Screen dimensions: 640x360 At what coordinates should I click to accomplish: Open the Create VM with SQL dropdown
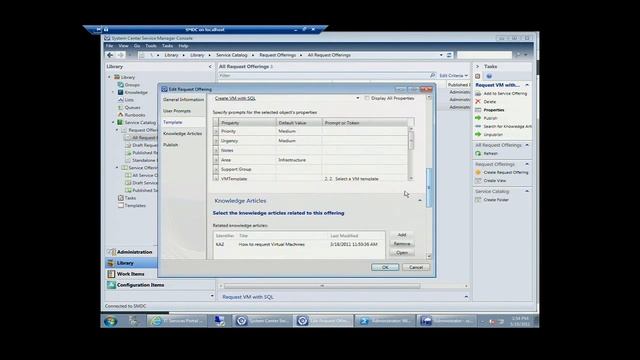coord(358,98)
